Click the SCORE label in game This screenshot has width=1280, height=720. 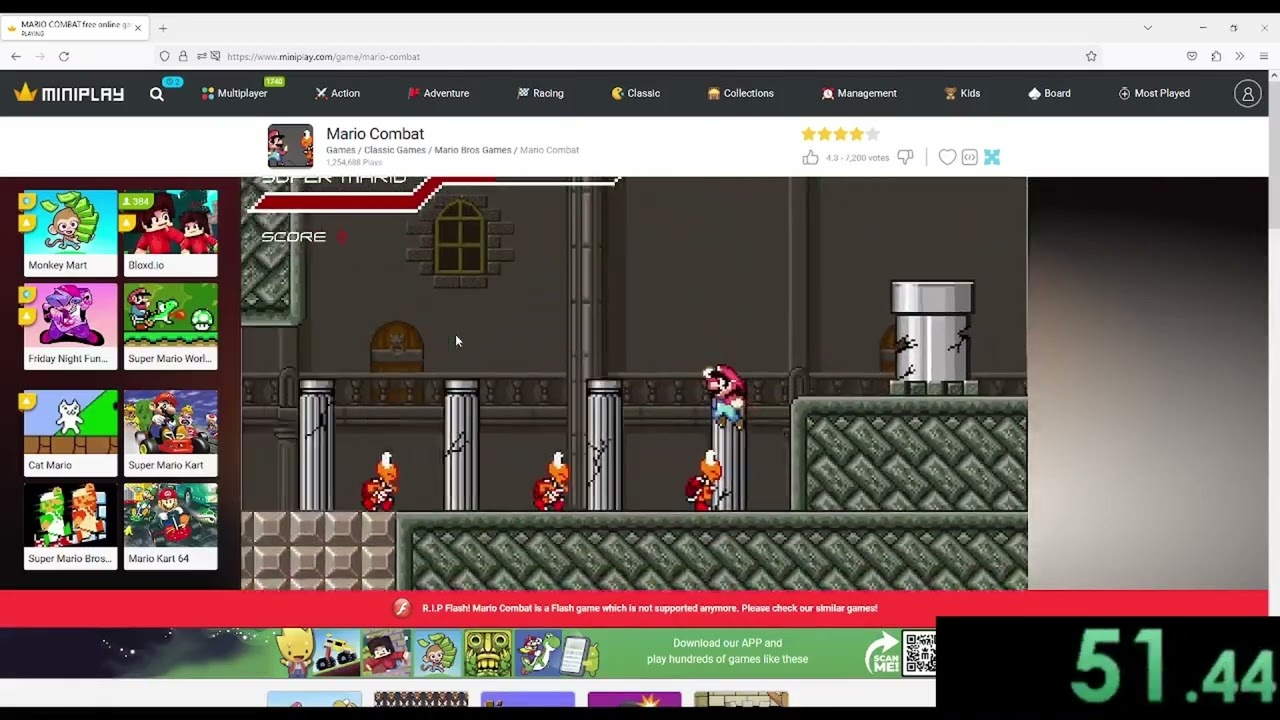pos(294,237)
